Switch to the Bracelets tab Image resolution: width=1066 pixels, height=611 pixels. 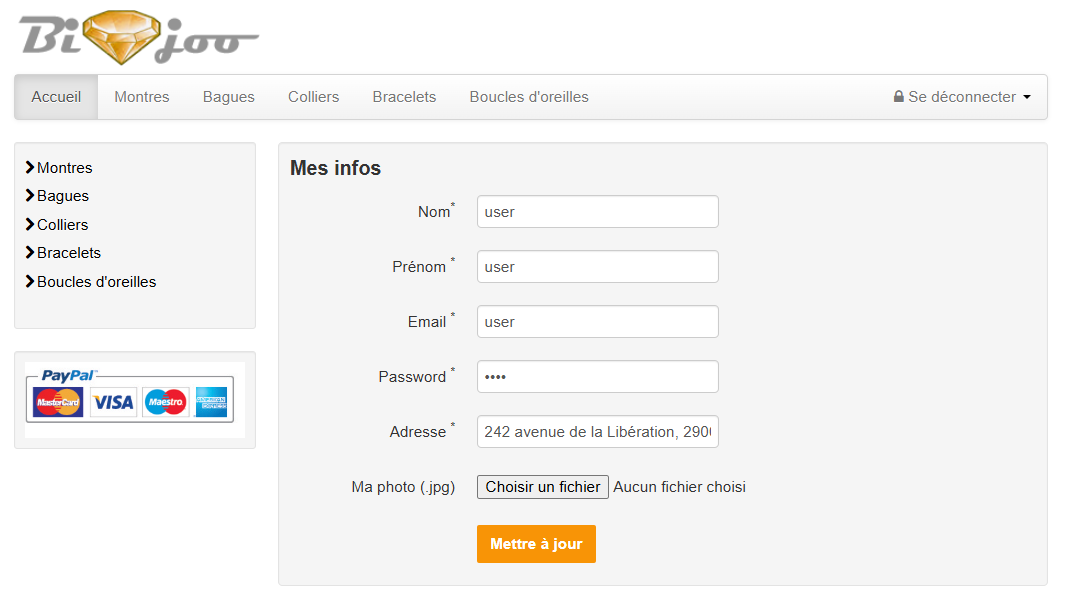[x=404, y=96]
